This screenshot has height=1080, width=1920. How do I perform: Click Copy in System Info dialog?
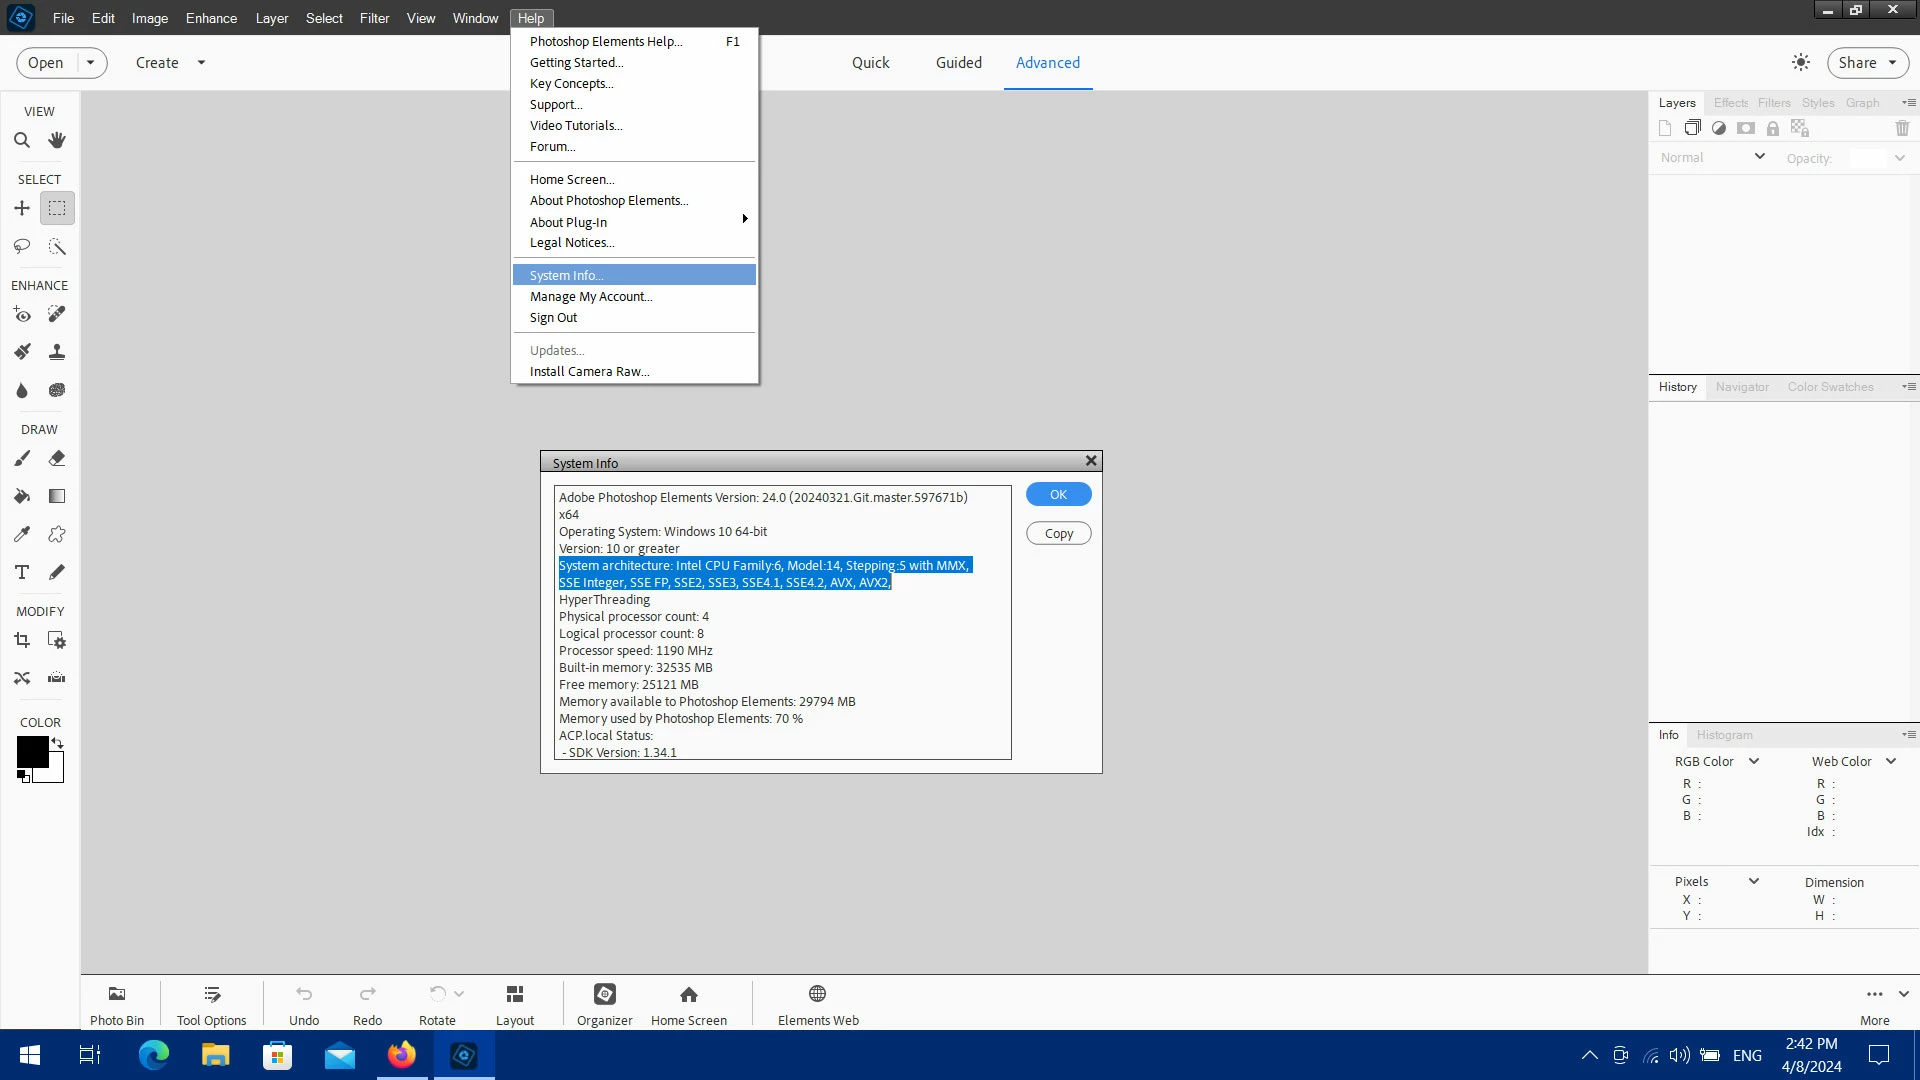pyautogui.click(x=1058, y=533)
